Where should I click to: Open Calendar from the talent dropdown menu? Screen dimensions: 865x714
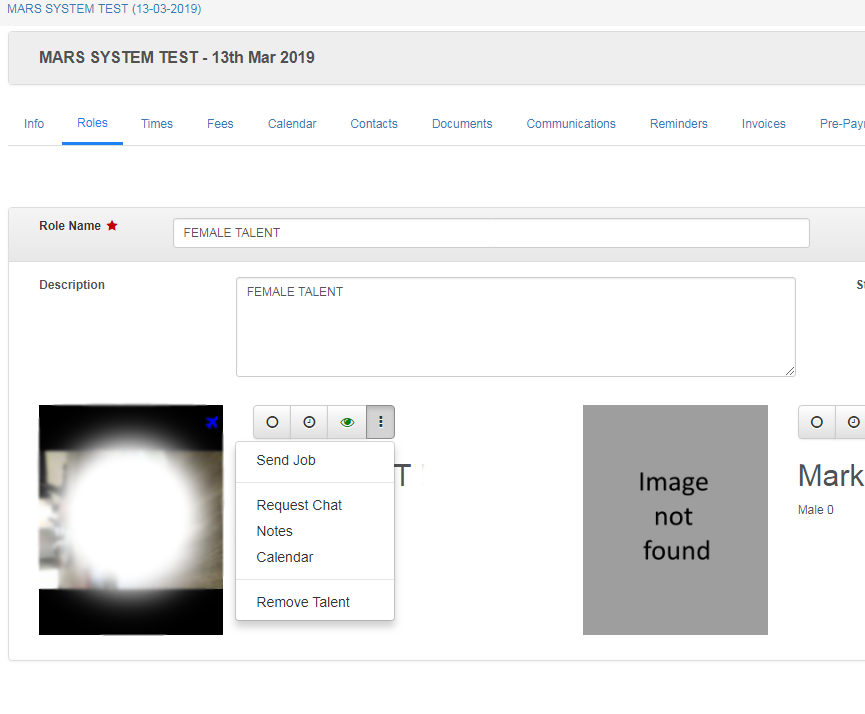(285, 557)
